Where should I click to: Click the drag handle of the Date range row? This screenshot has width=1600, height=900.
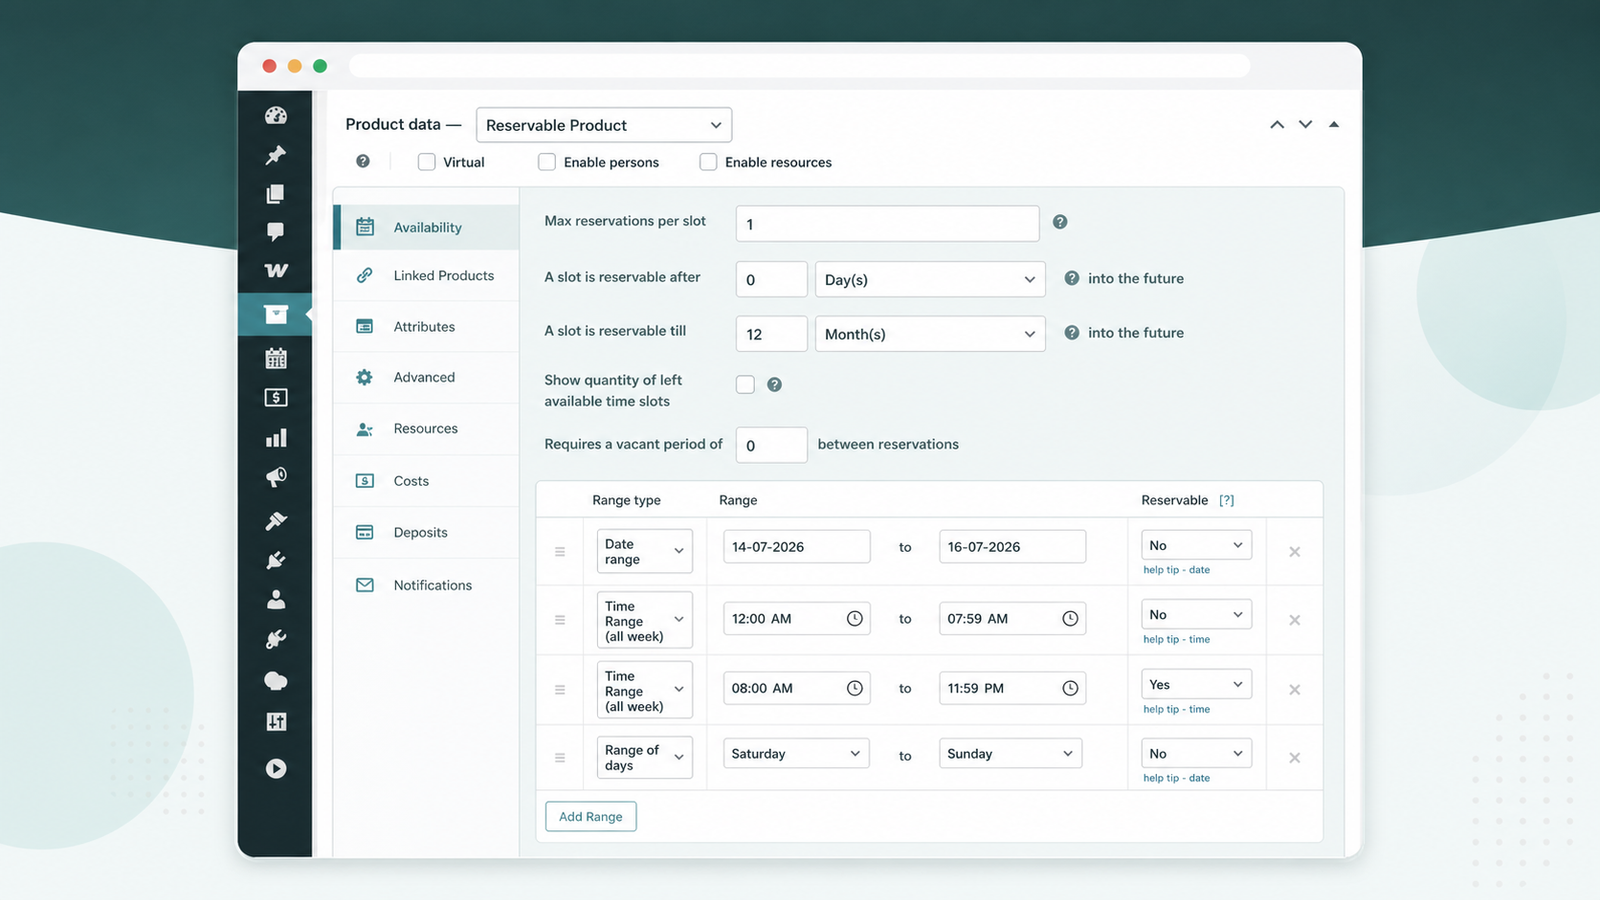coord(560,552)
